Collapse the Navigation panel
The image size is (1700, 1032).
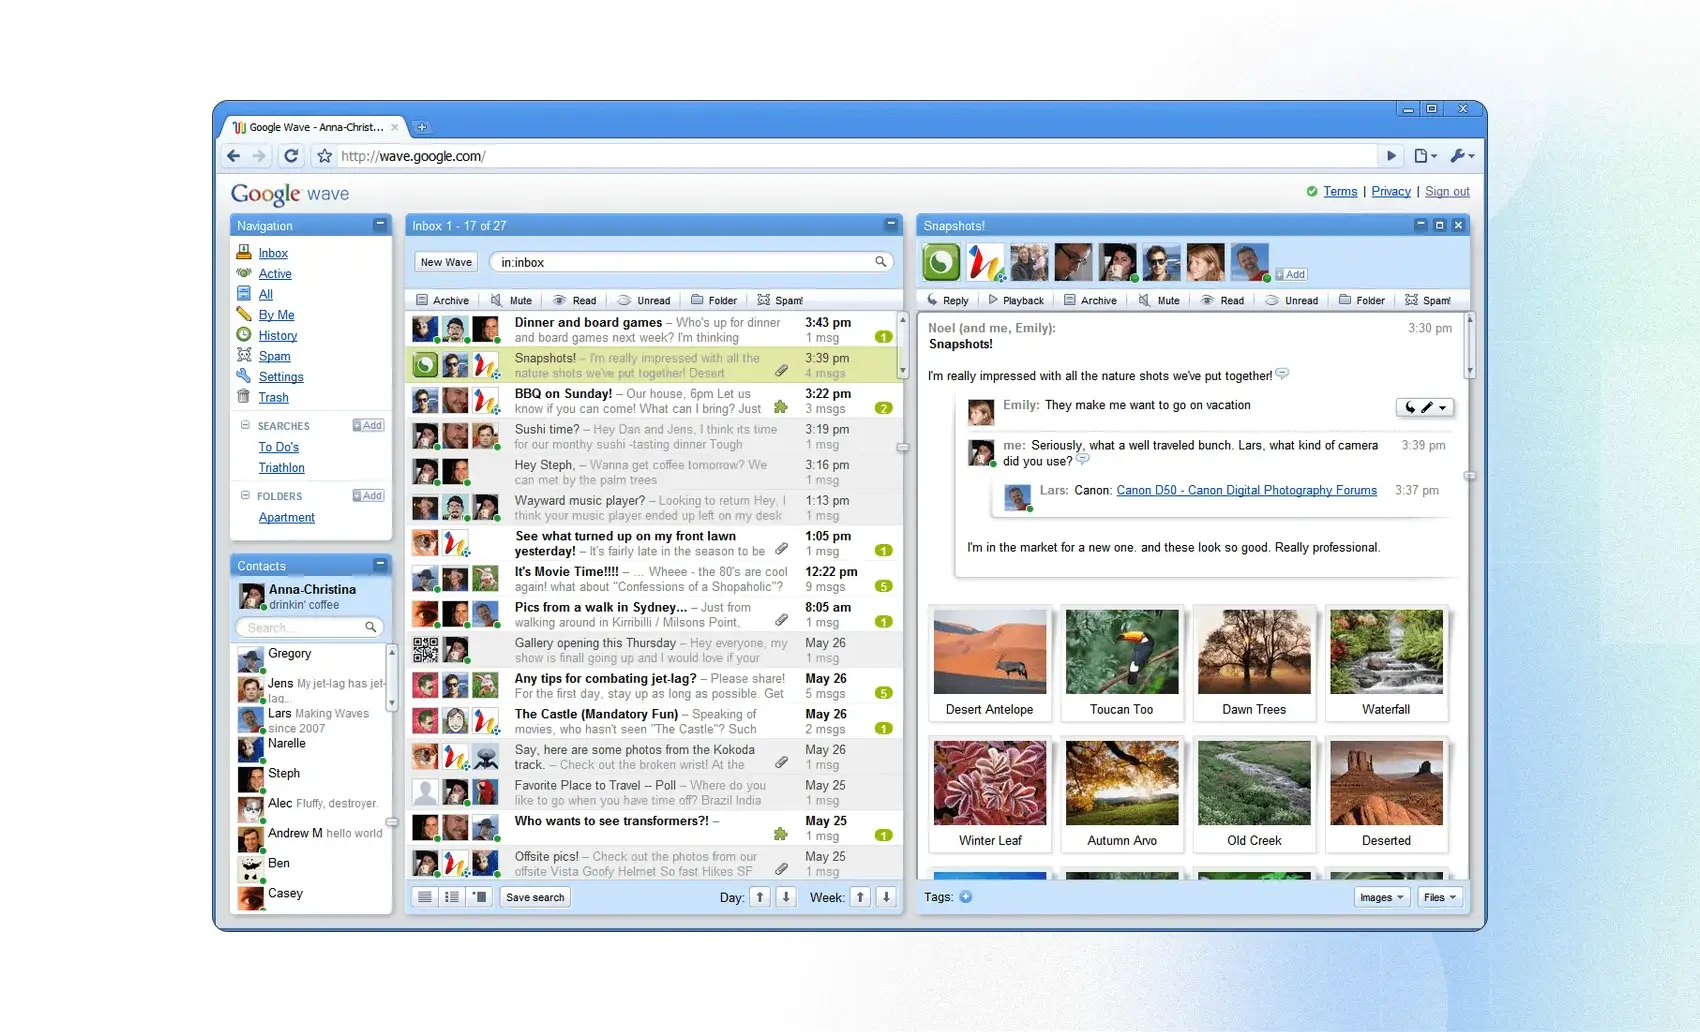coord(380,225)
